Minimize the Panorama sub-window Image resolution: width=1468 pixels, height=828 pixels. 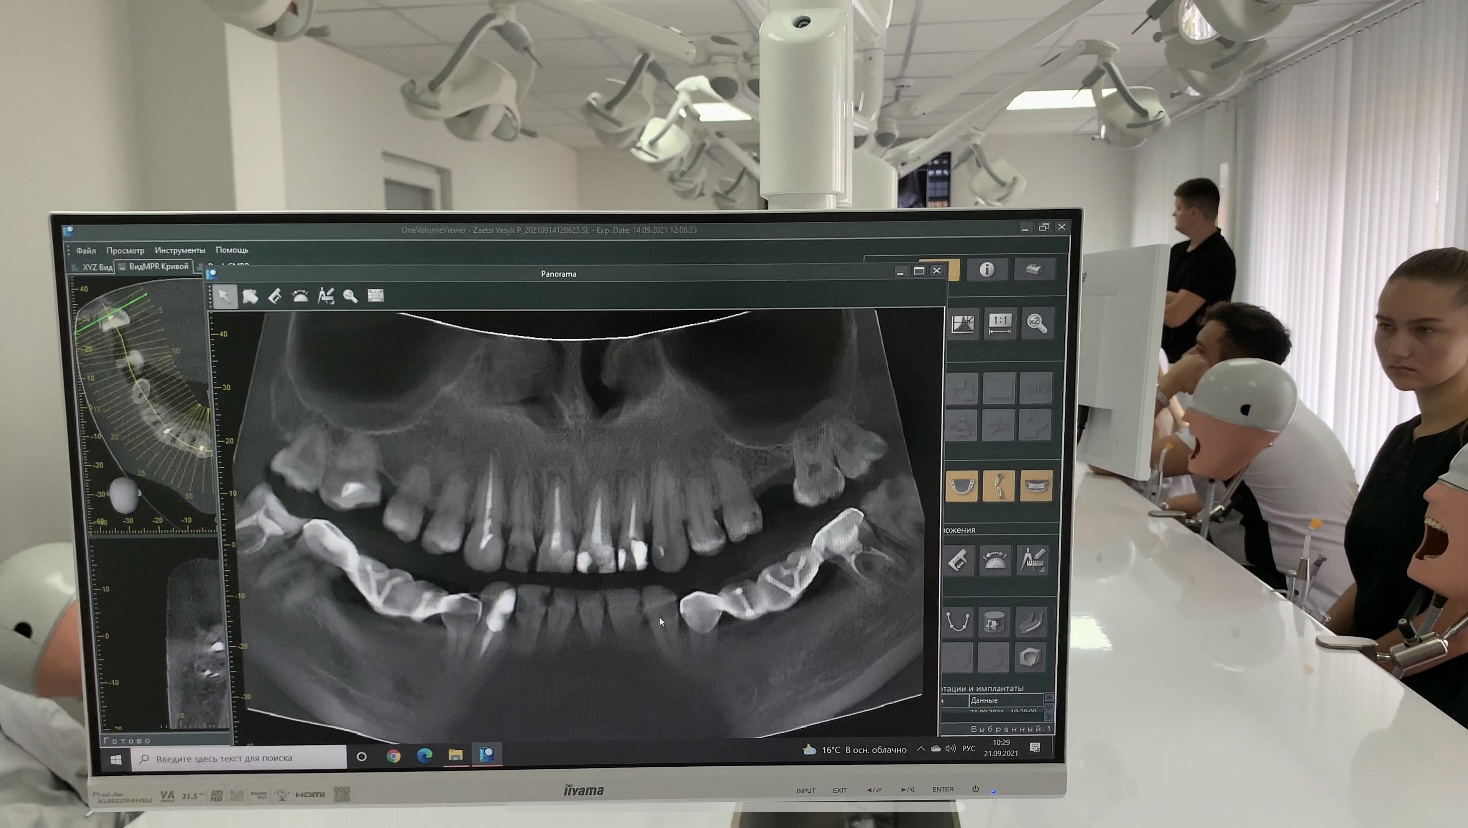pos(901,271)
